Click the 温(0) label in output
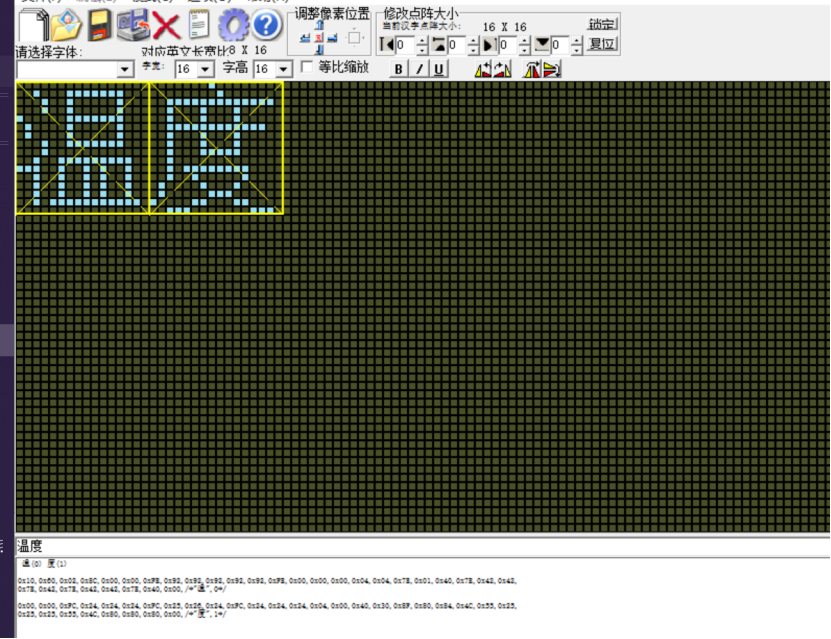Screen dimensions: 831x639 [32, 563]
